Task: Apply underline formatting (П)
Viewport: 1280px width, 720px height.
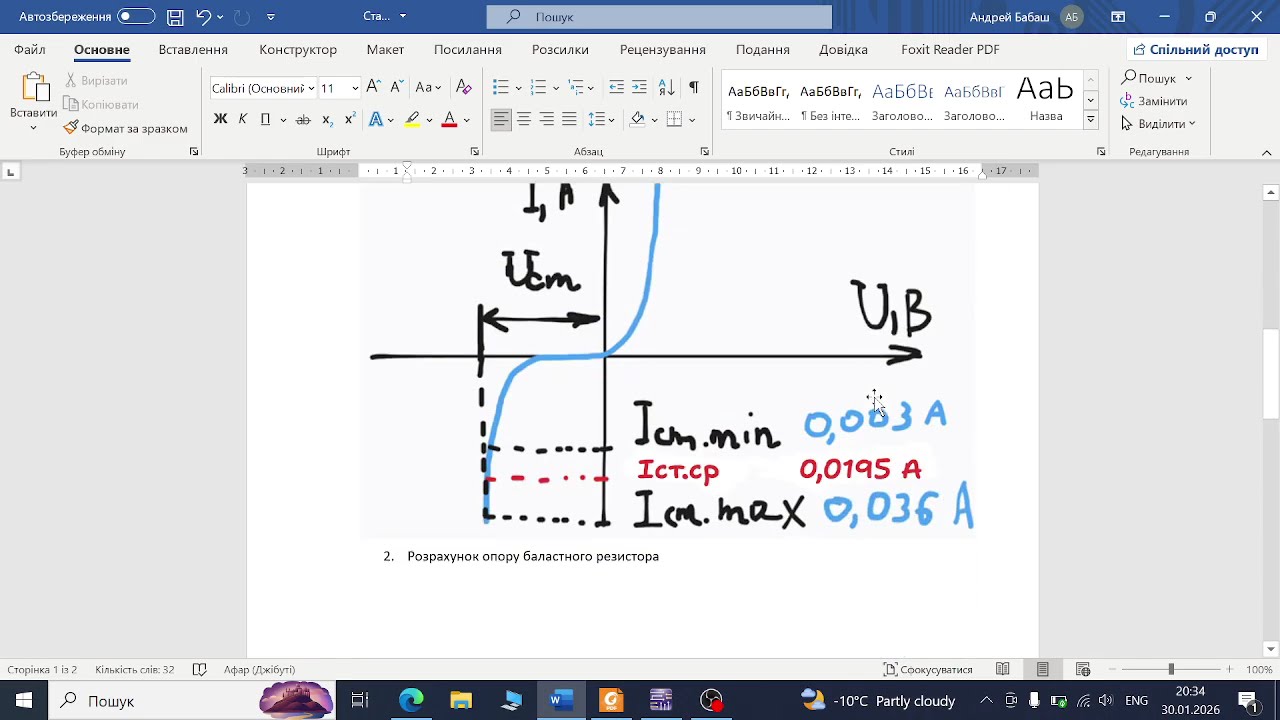Action: click(265, 119)
